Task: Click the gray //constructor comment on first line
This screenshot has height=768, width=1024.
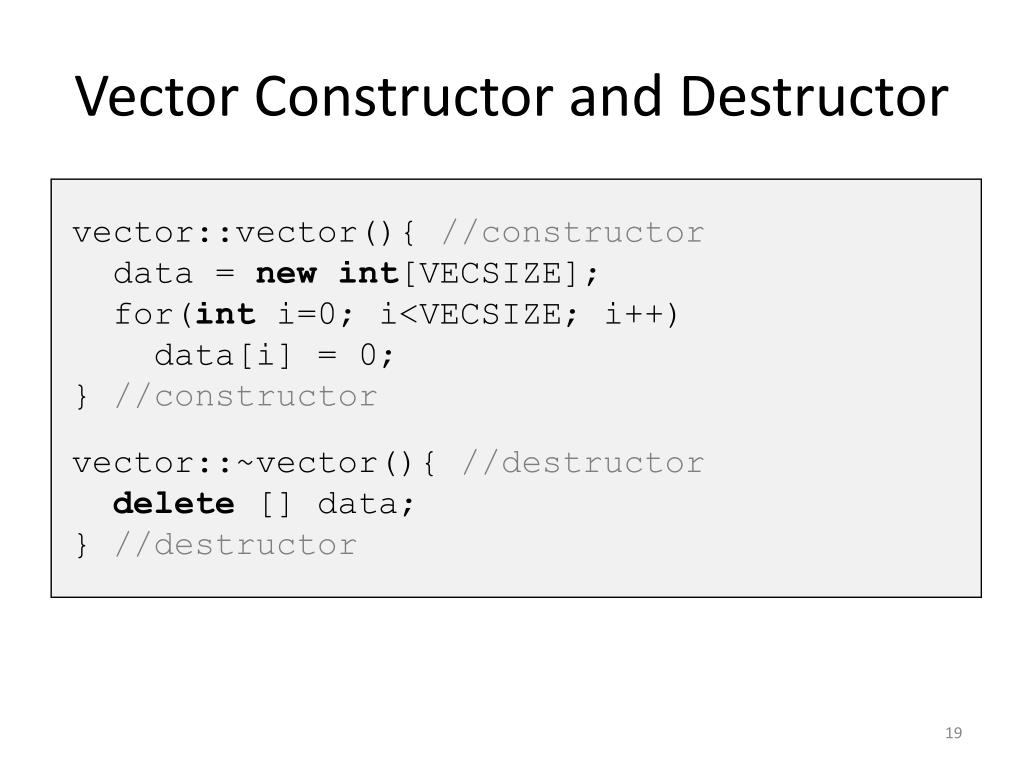Action: click(573, 233)
